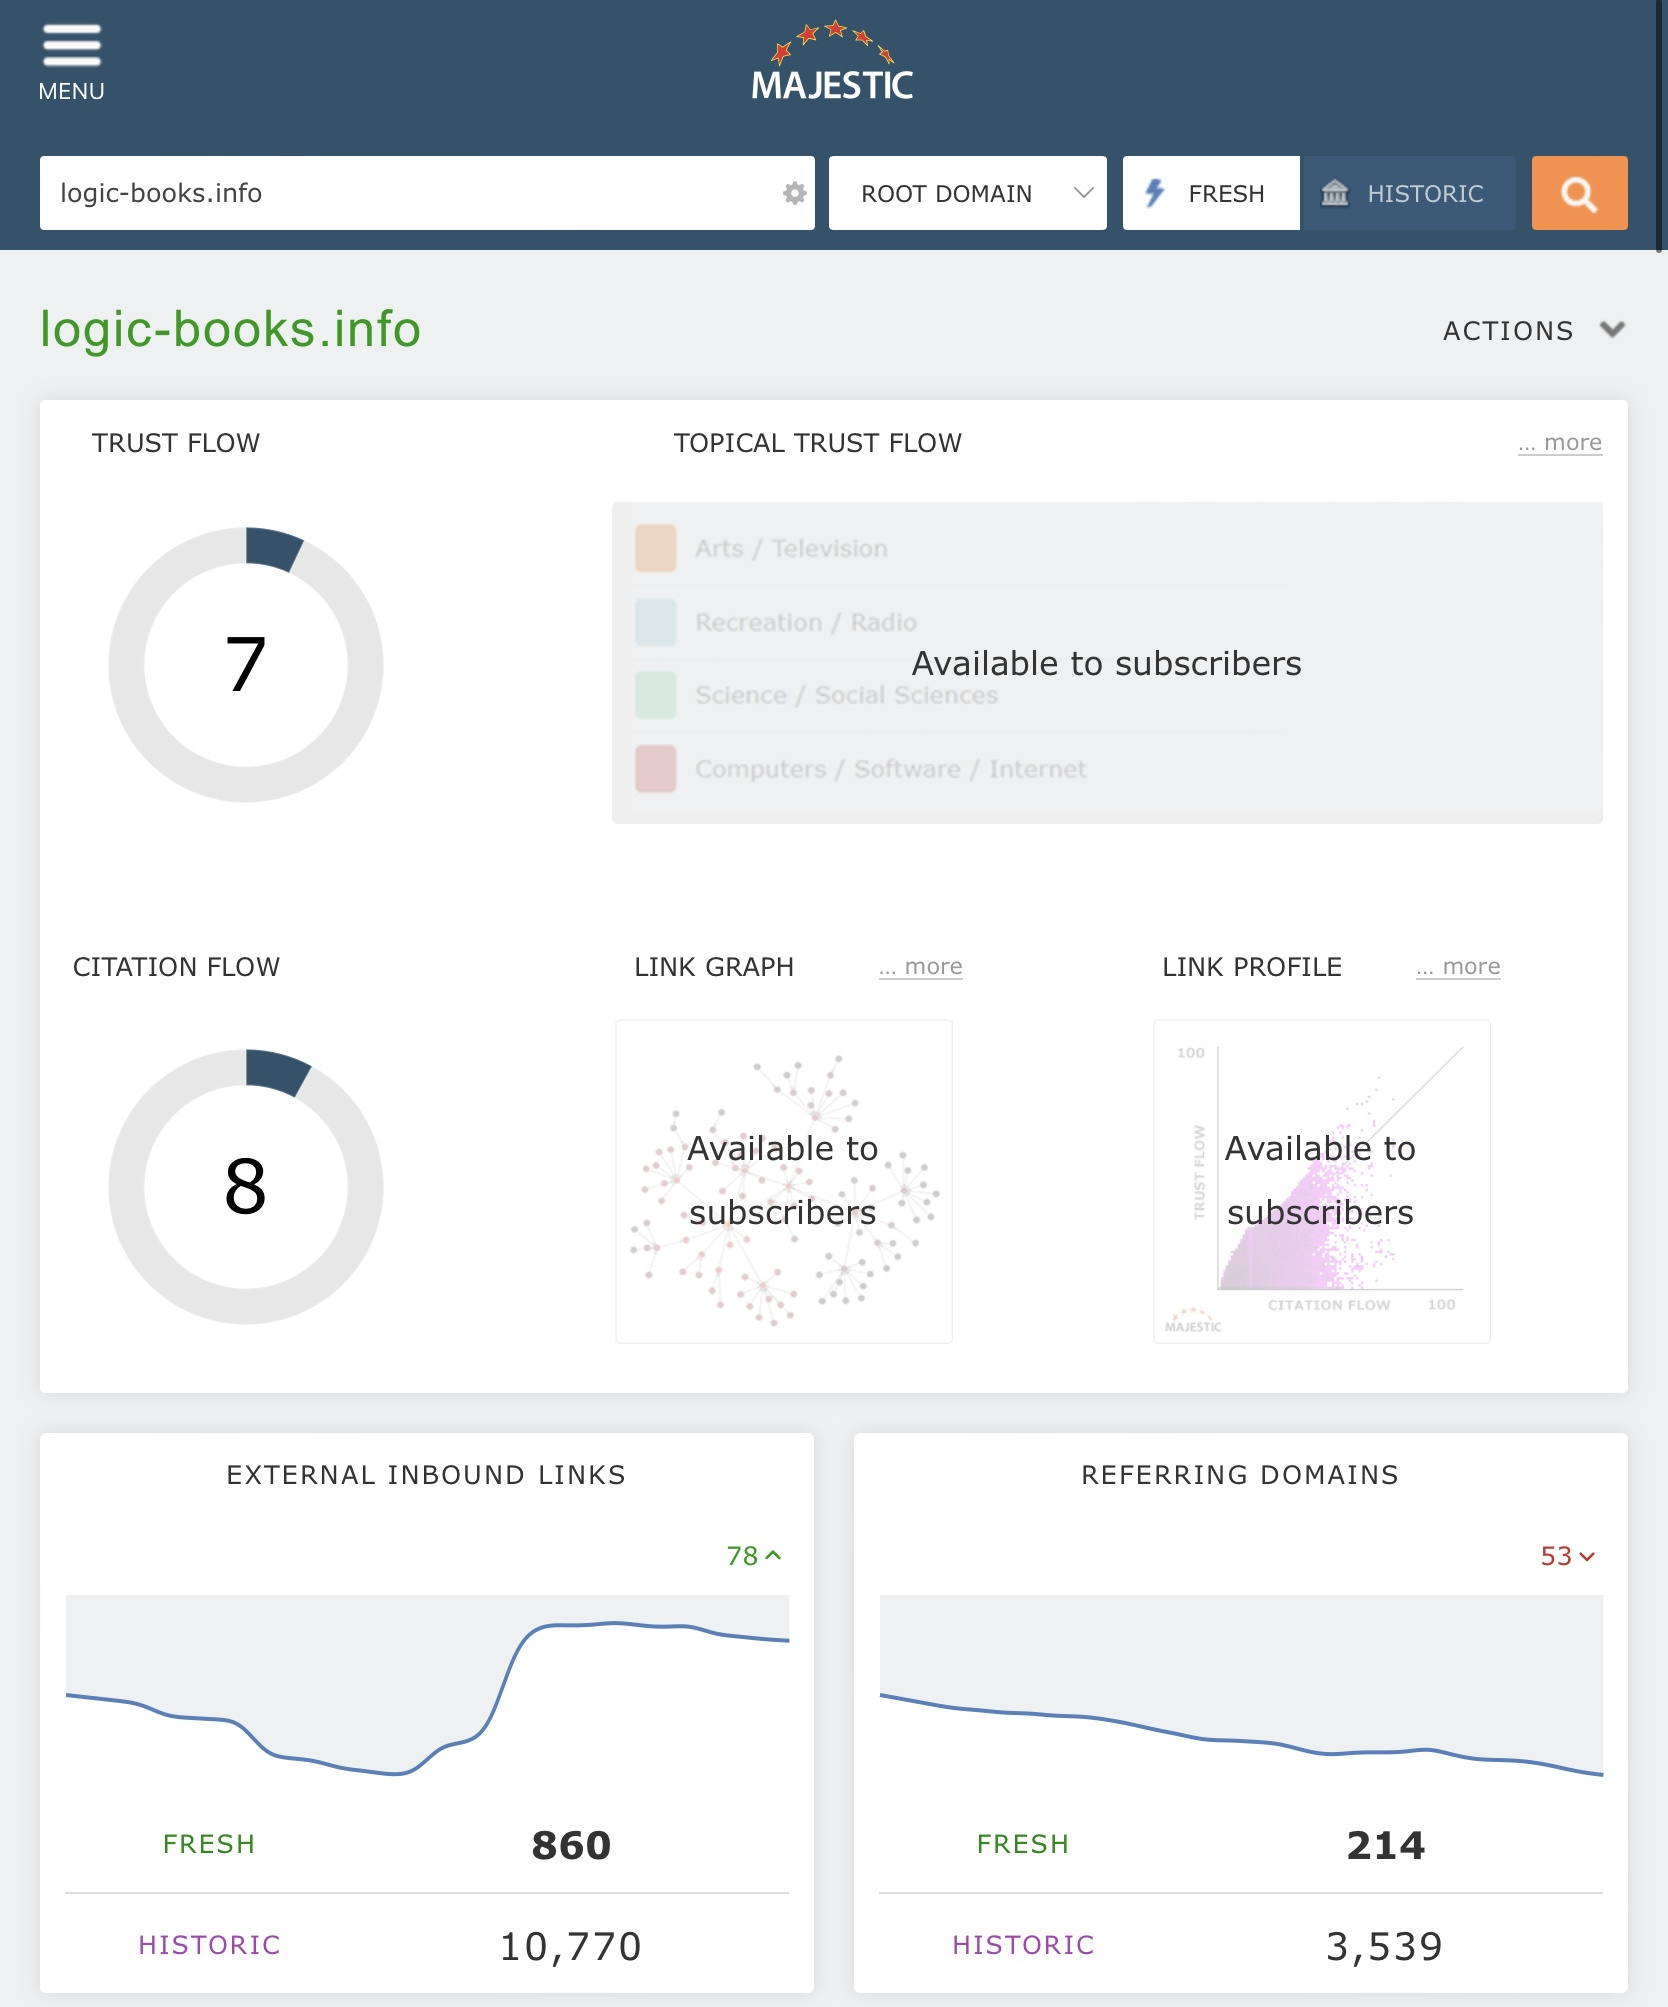The width and height of the screenshot is (1668, 2007).
Task: Click the Link Graph thumbnail
Action: tap(784, 1181)
